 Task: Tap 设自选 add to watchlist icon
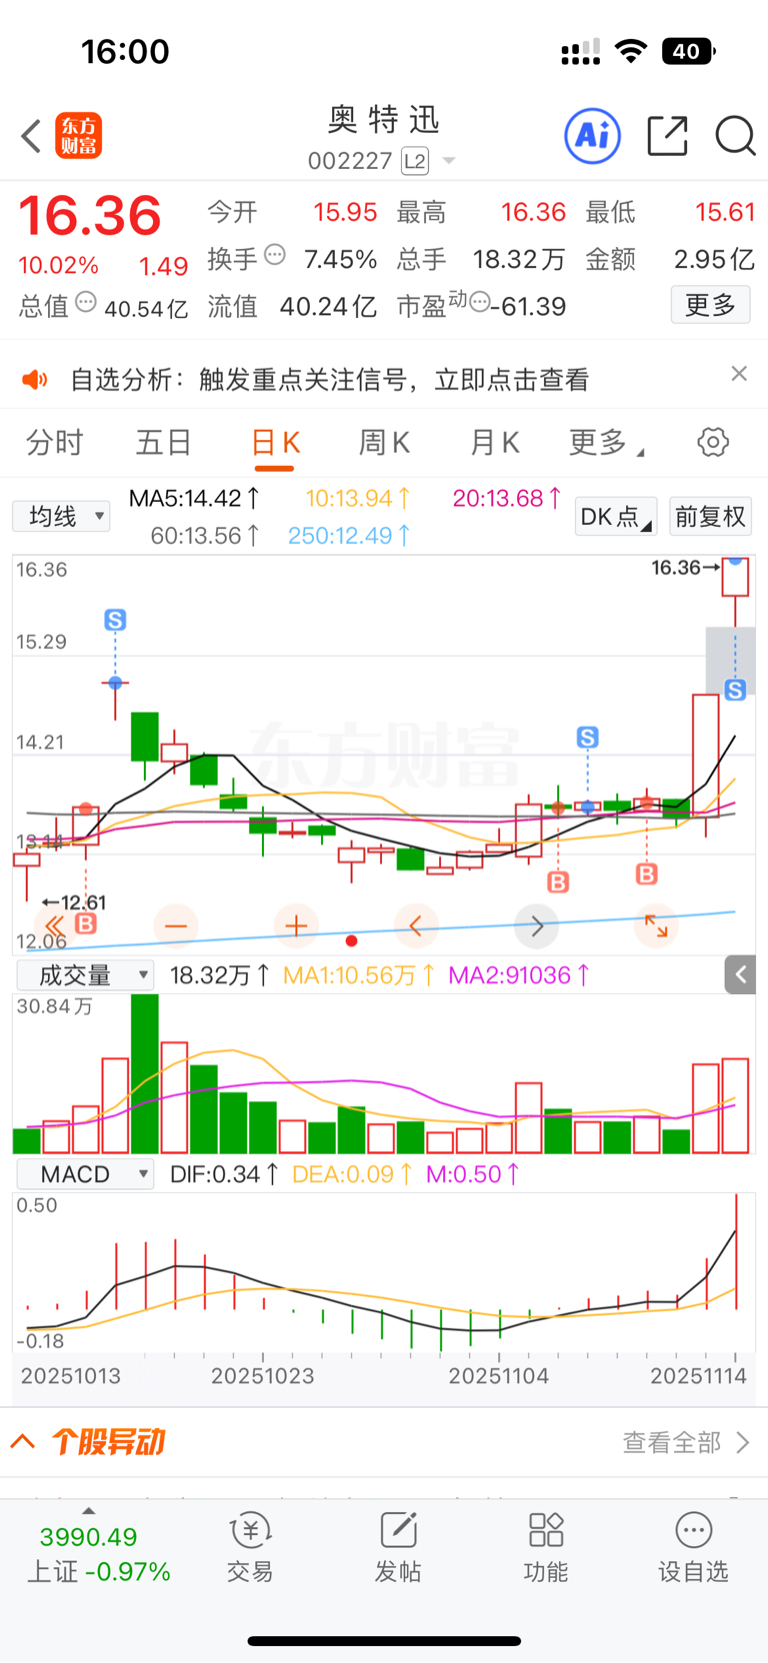(693, 1547)
